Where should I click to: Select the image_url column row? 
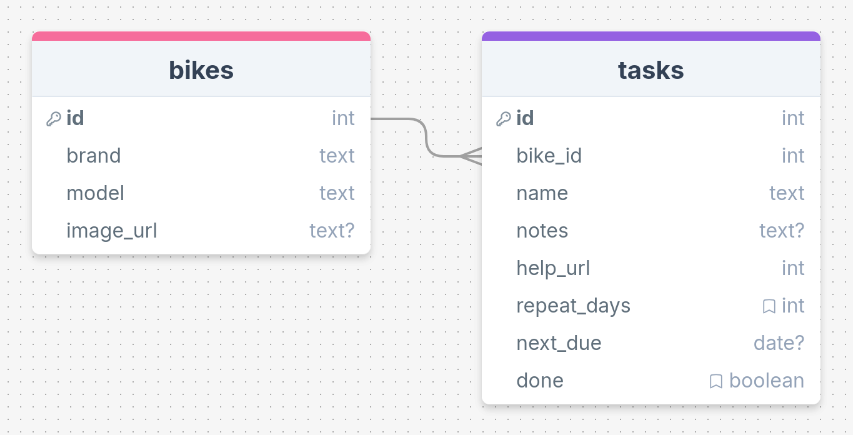point(201,231)
